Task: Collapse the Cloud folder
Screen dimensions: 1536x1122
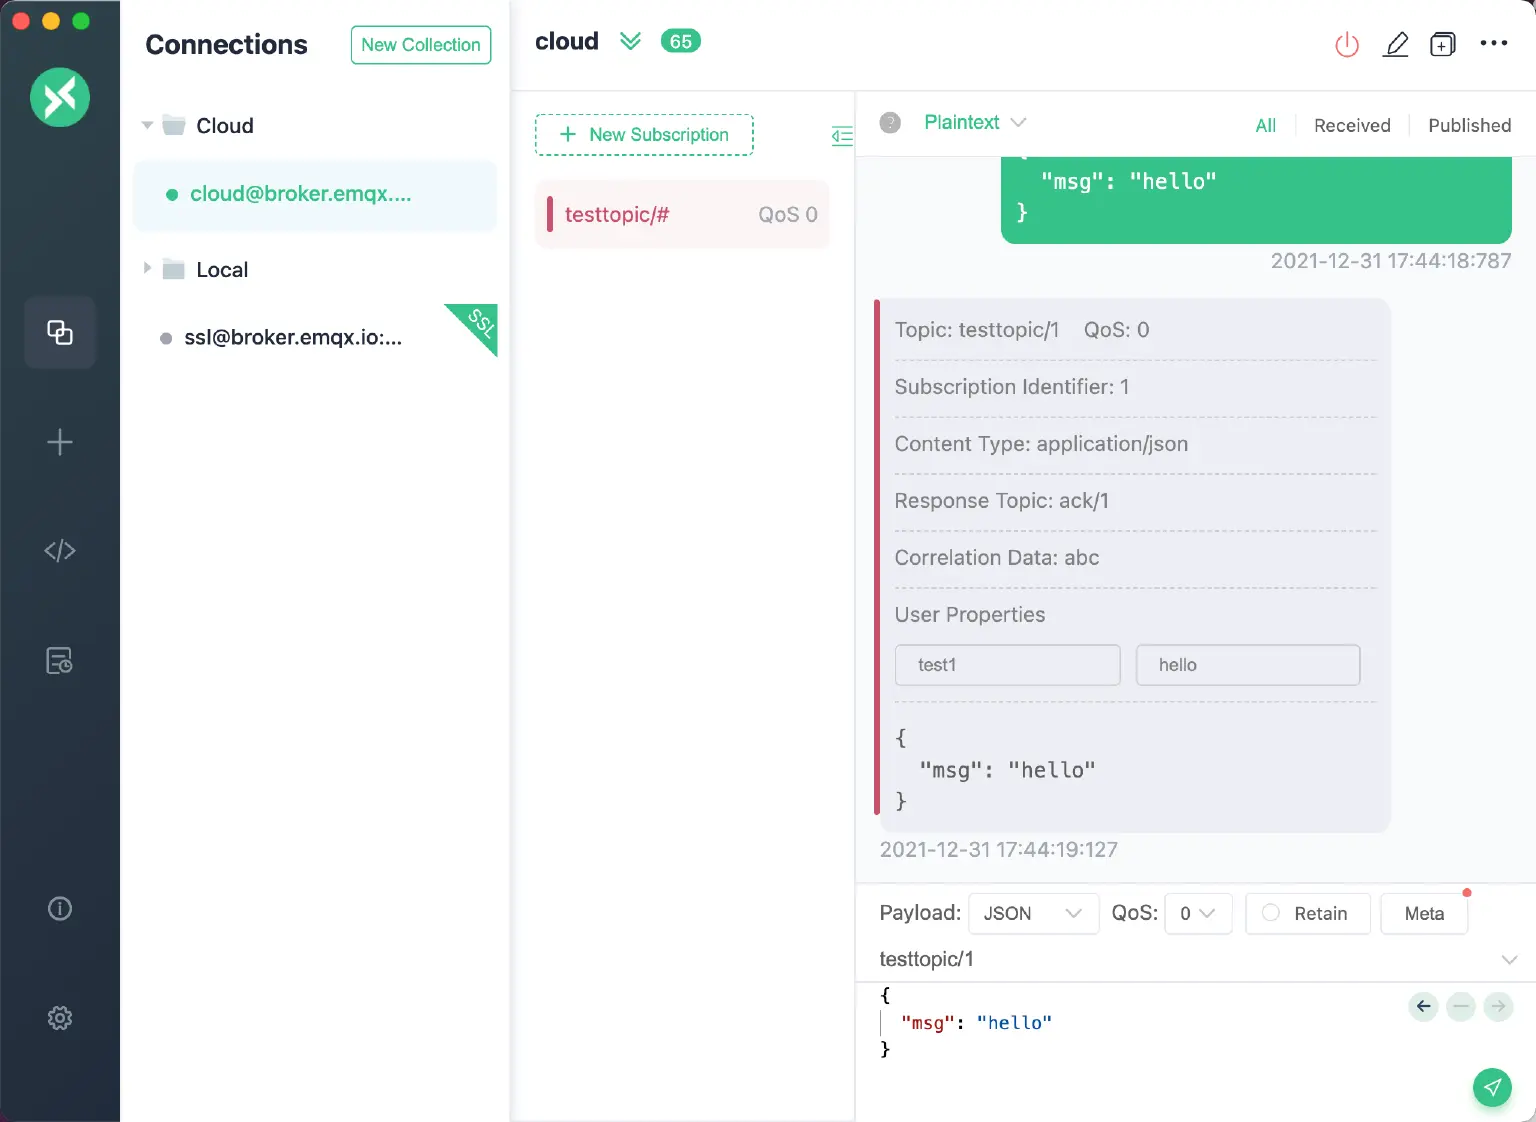Action: [147, 125]
